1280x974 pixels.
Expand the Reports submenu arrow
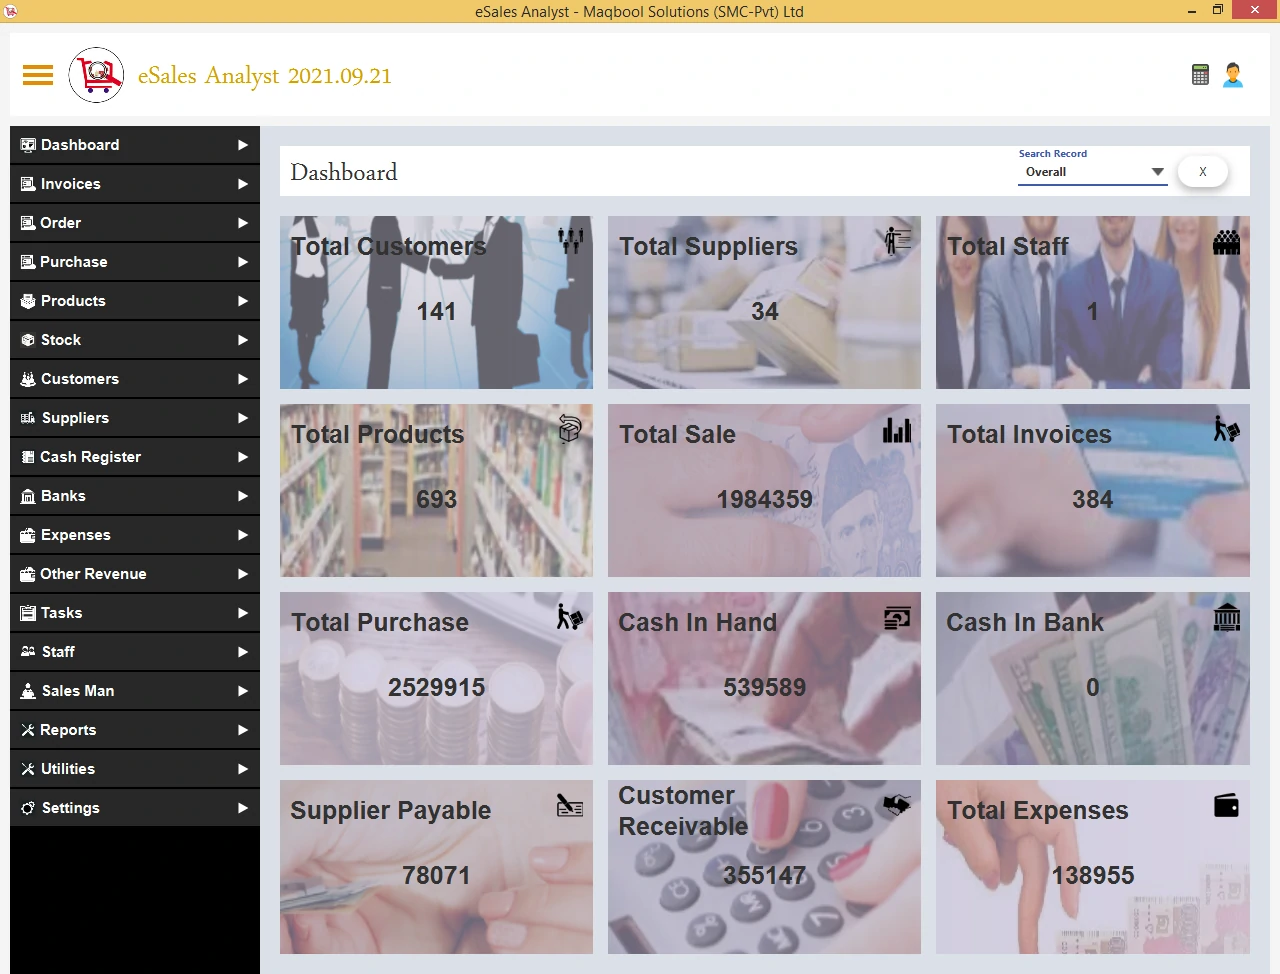243,730
